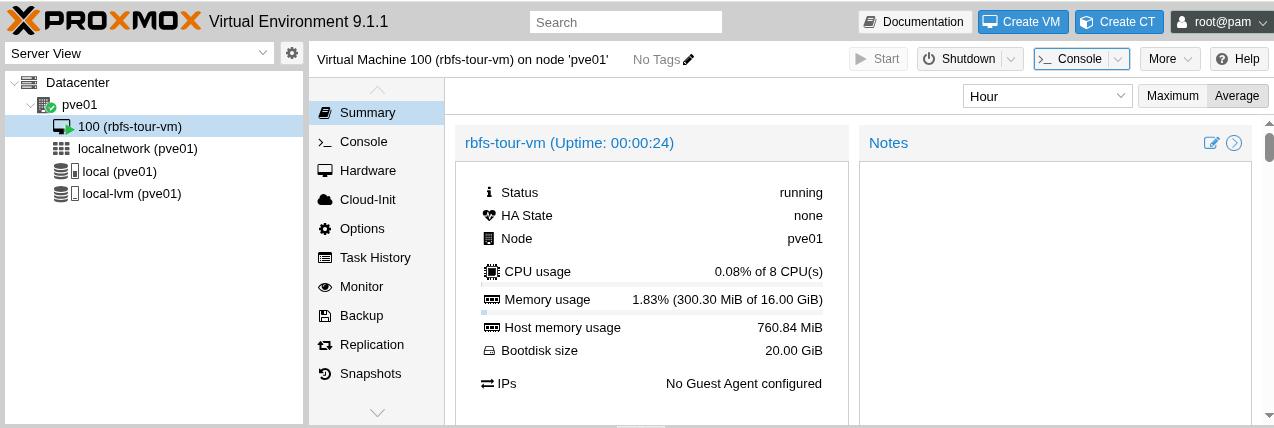Click the down arrow below side tabs
Image resolution: width=1274 pixels, height=428 pixels.
377,412
